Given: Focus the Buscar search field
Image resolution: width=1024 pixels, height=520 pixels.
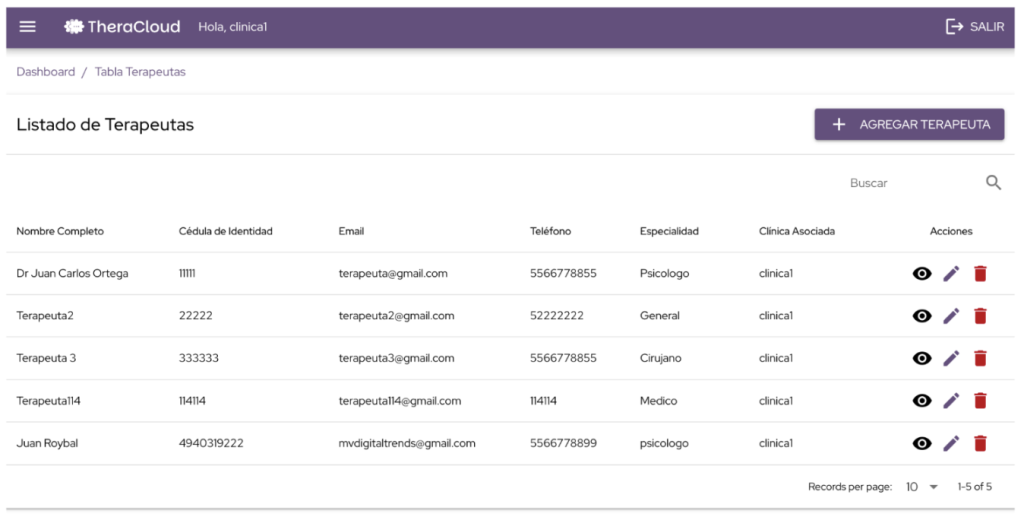Looking at the screenshot, I should [905, 183].
